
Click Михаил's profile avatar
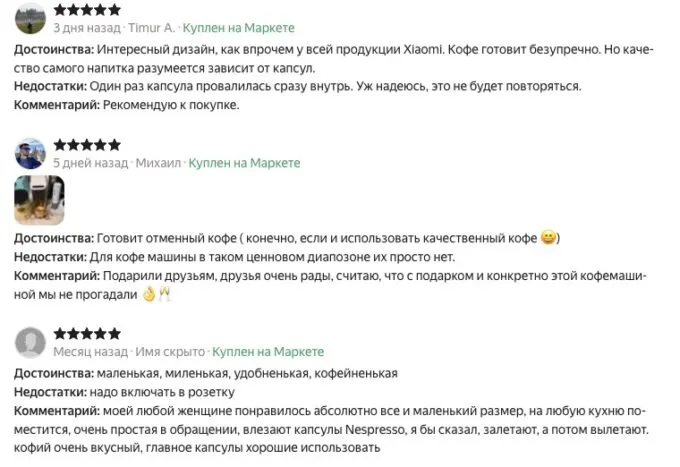[31, 153]
